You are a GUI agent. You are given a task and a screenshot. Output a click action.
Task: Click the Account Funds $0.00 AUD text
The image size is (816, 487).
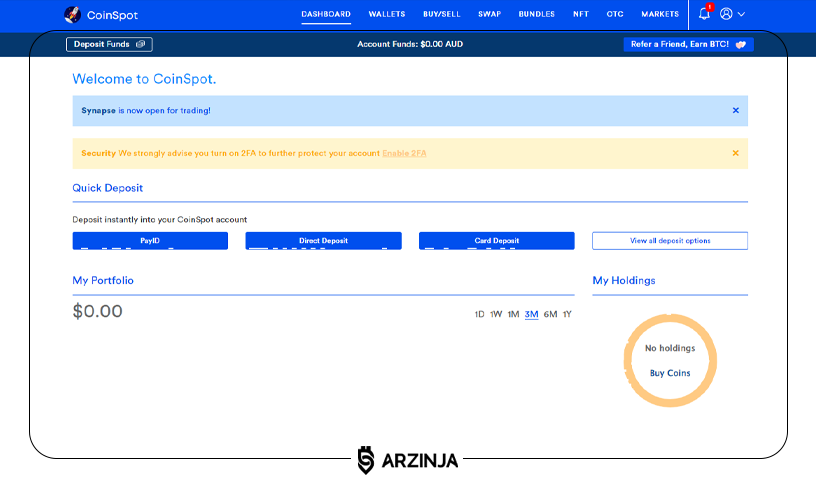410,44
